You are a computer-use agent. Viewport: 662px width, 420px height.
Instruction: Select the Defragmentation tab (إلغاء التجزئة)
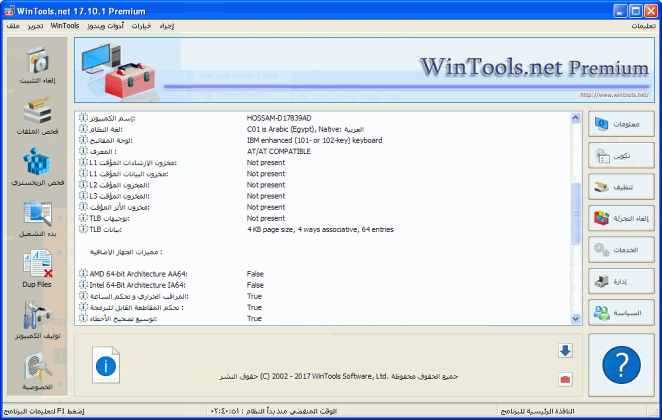621,218
